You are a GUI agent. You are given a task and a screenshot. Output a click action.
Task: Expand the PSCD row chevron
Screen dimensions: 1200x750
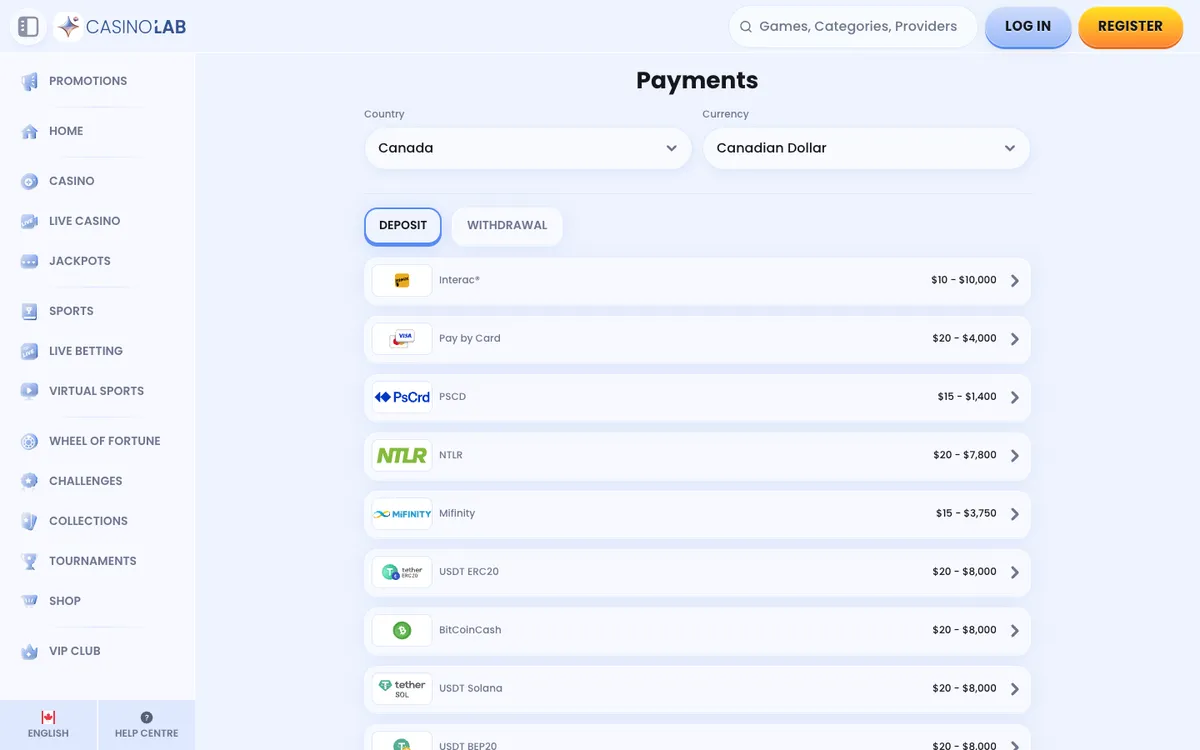1015,397
